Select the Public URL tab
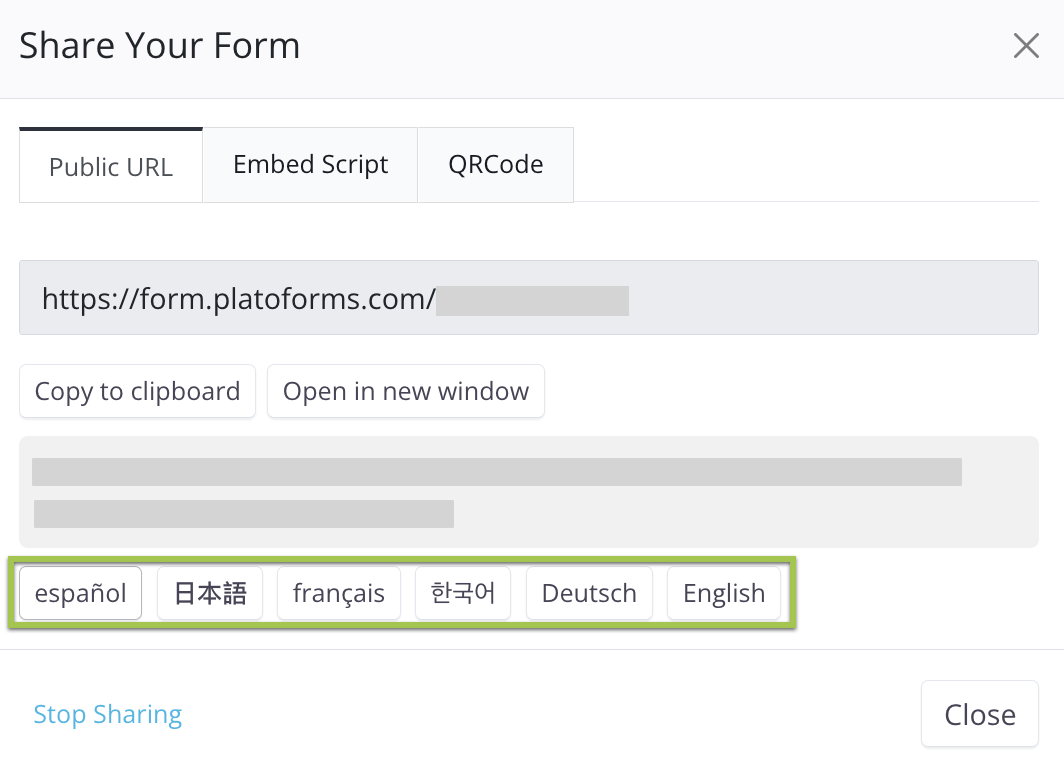Screen dimensions: 1064x766 click(110, 167)
